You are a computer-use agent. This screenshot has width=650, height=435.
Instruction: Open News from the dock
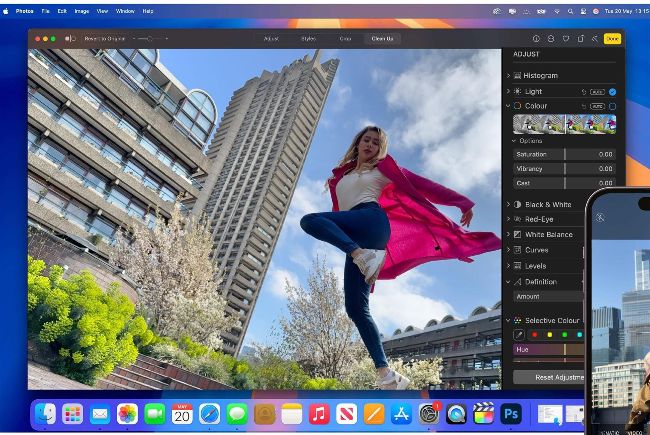(x=347, y=414)
